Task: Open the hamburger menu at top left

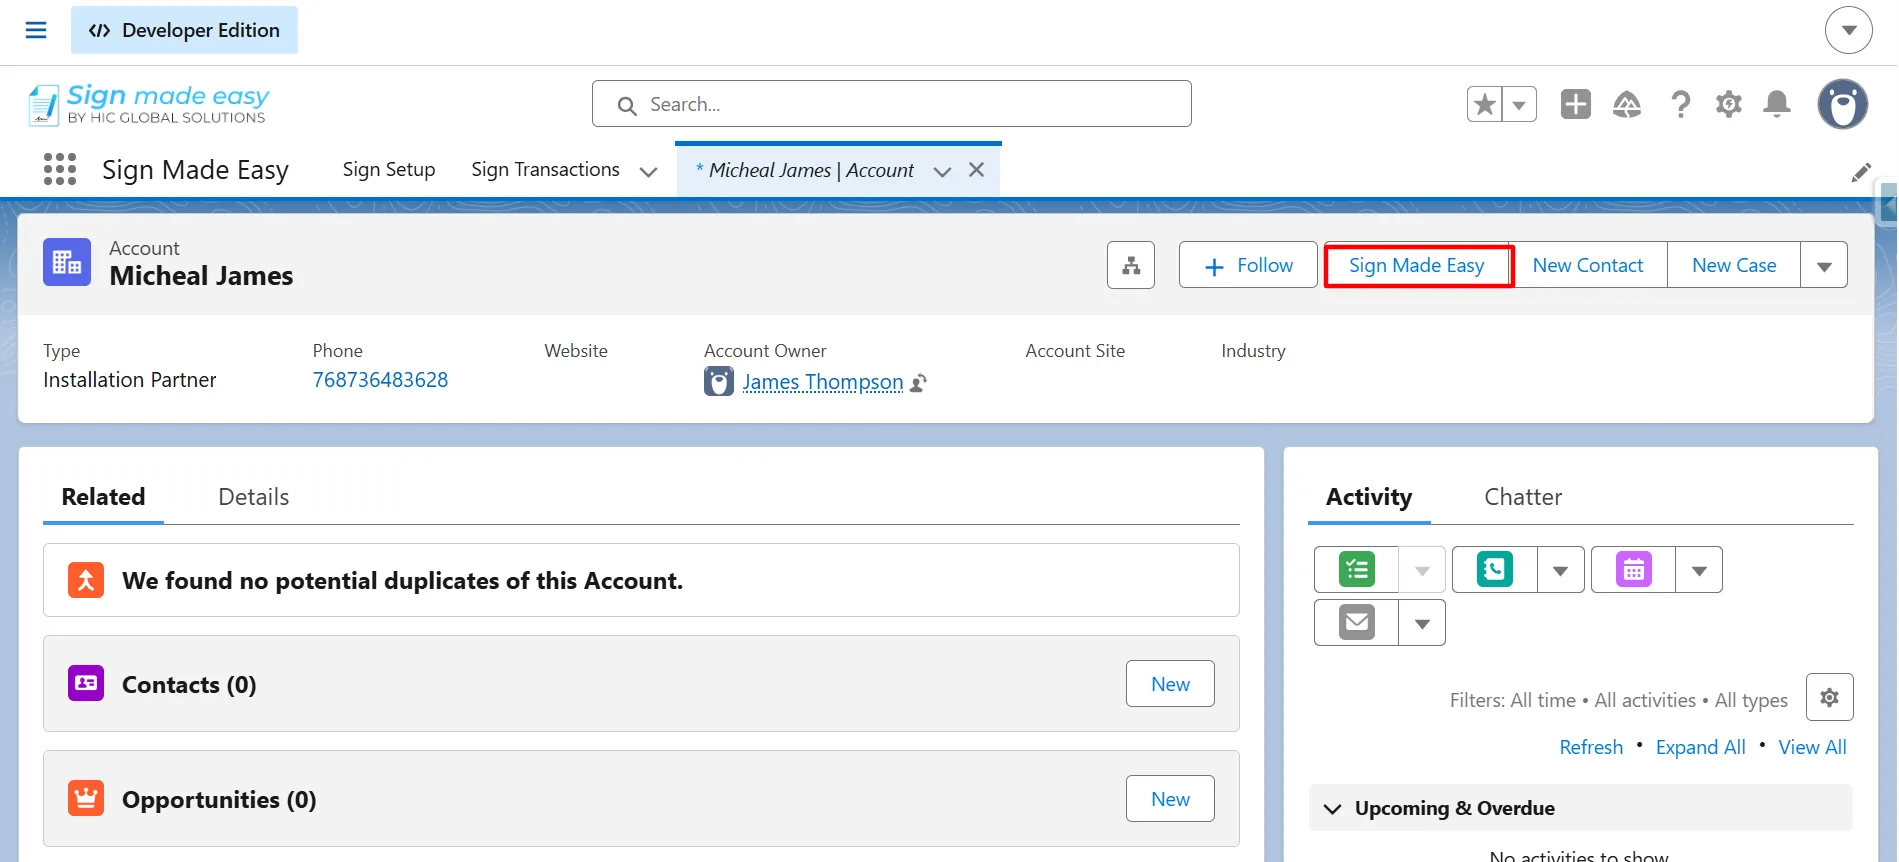Action: coord(36,30)
